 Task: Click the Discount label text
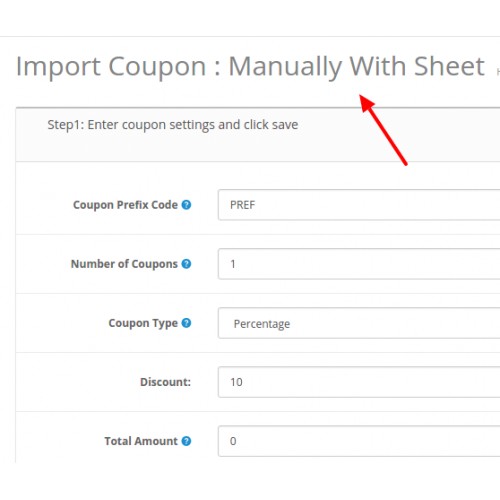(165, 382)
